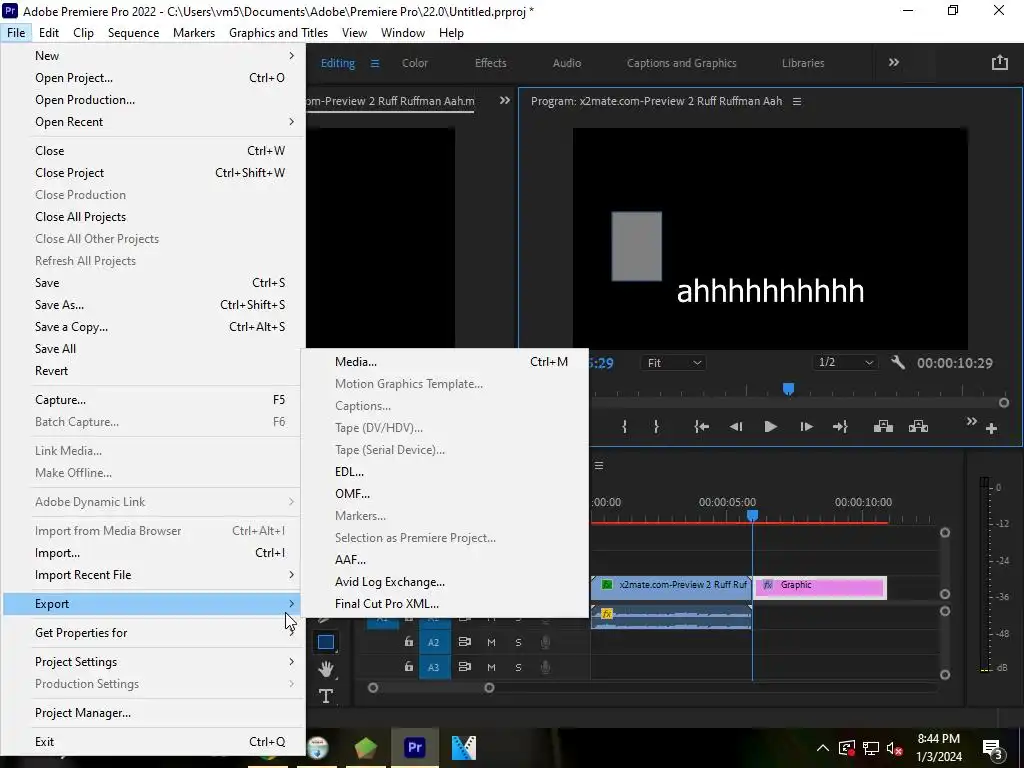The height and width of the screenshot is (768, 1024).
Task: Toggle A3 track targeting
Action: tap(434, 667)
